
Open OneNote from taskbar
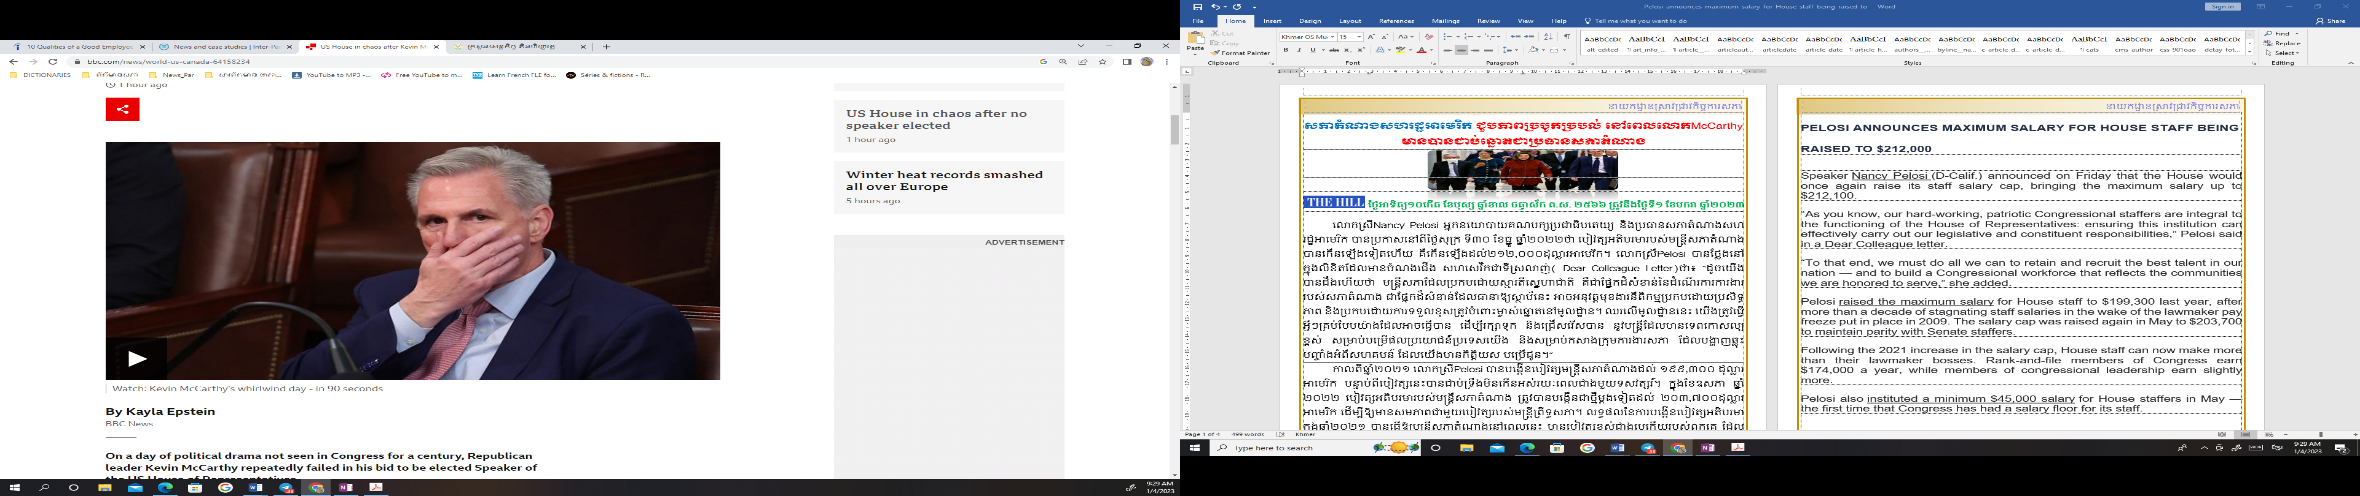[1707, 448]
